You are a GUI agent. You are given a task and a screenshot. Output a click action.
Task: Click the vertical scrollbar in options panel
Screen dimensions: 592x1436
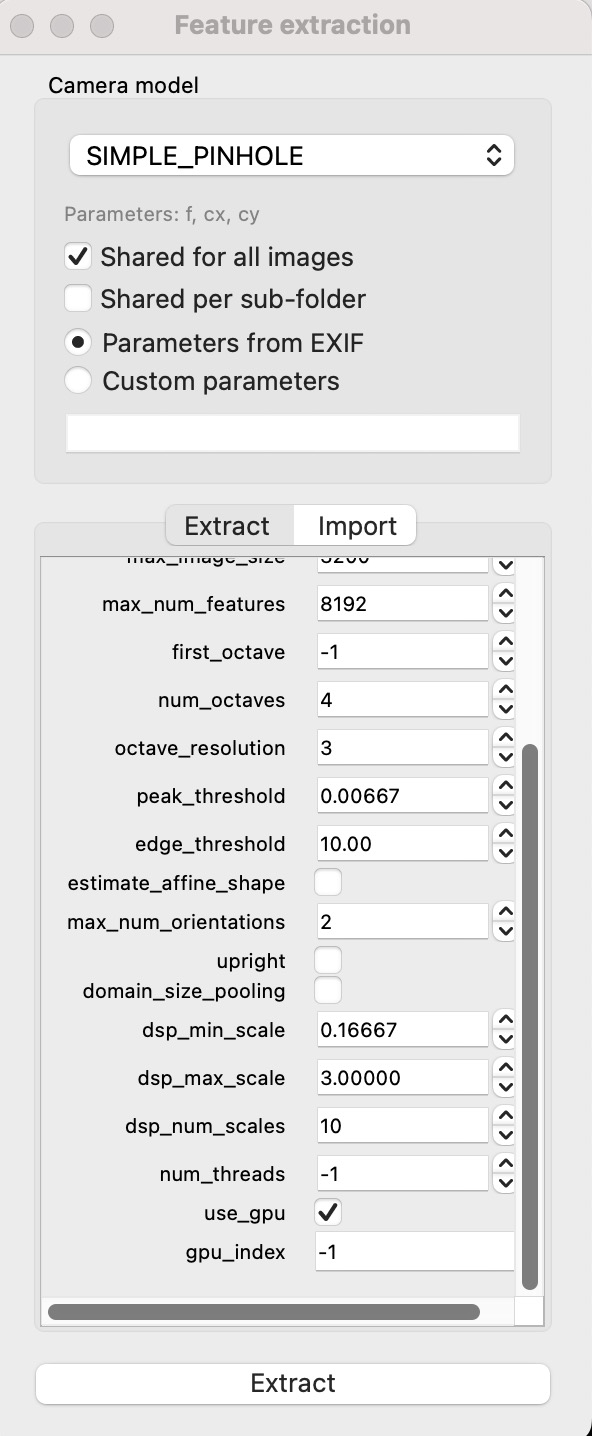[531, 1000]
